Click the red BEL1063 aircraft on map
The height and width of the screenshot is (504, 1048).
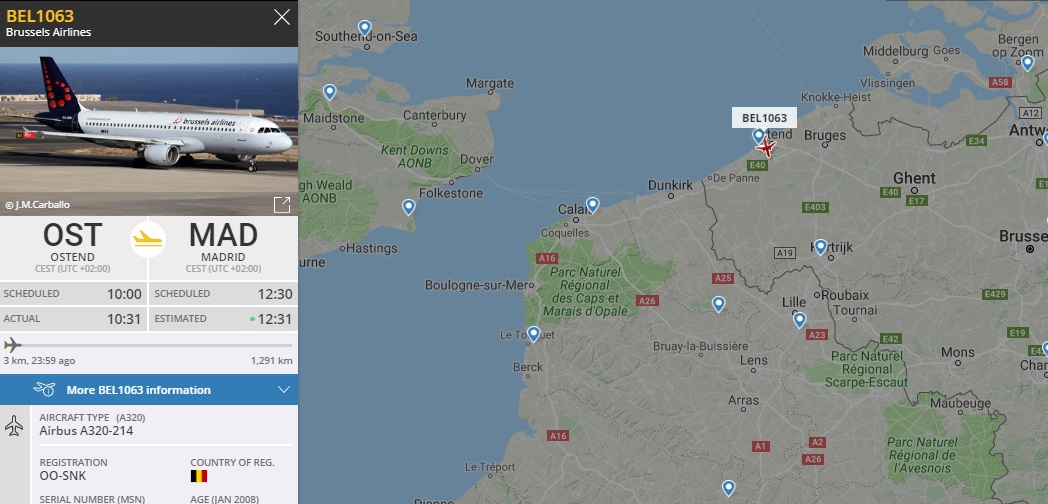click(x=767, y=148)
